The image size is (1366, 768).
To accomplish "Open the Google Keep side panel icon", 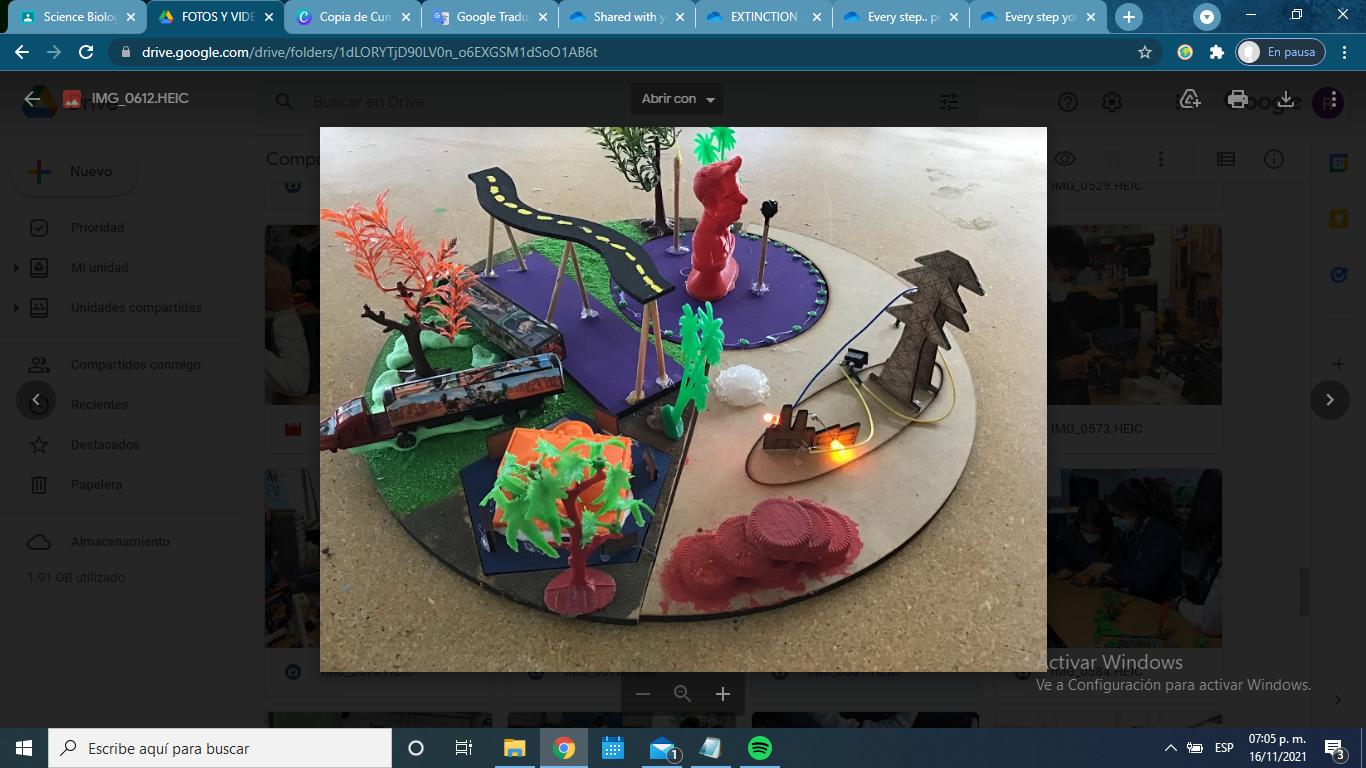I will tap(1339, 219).
